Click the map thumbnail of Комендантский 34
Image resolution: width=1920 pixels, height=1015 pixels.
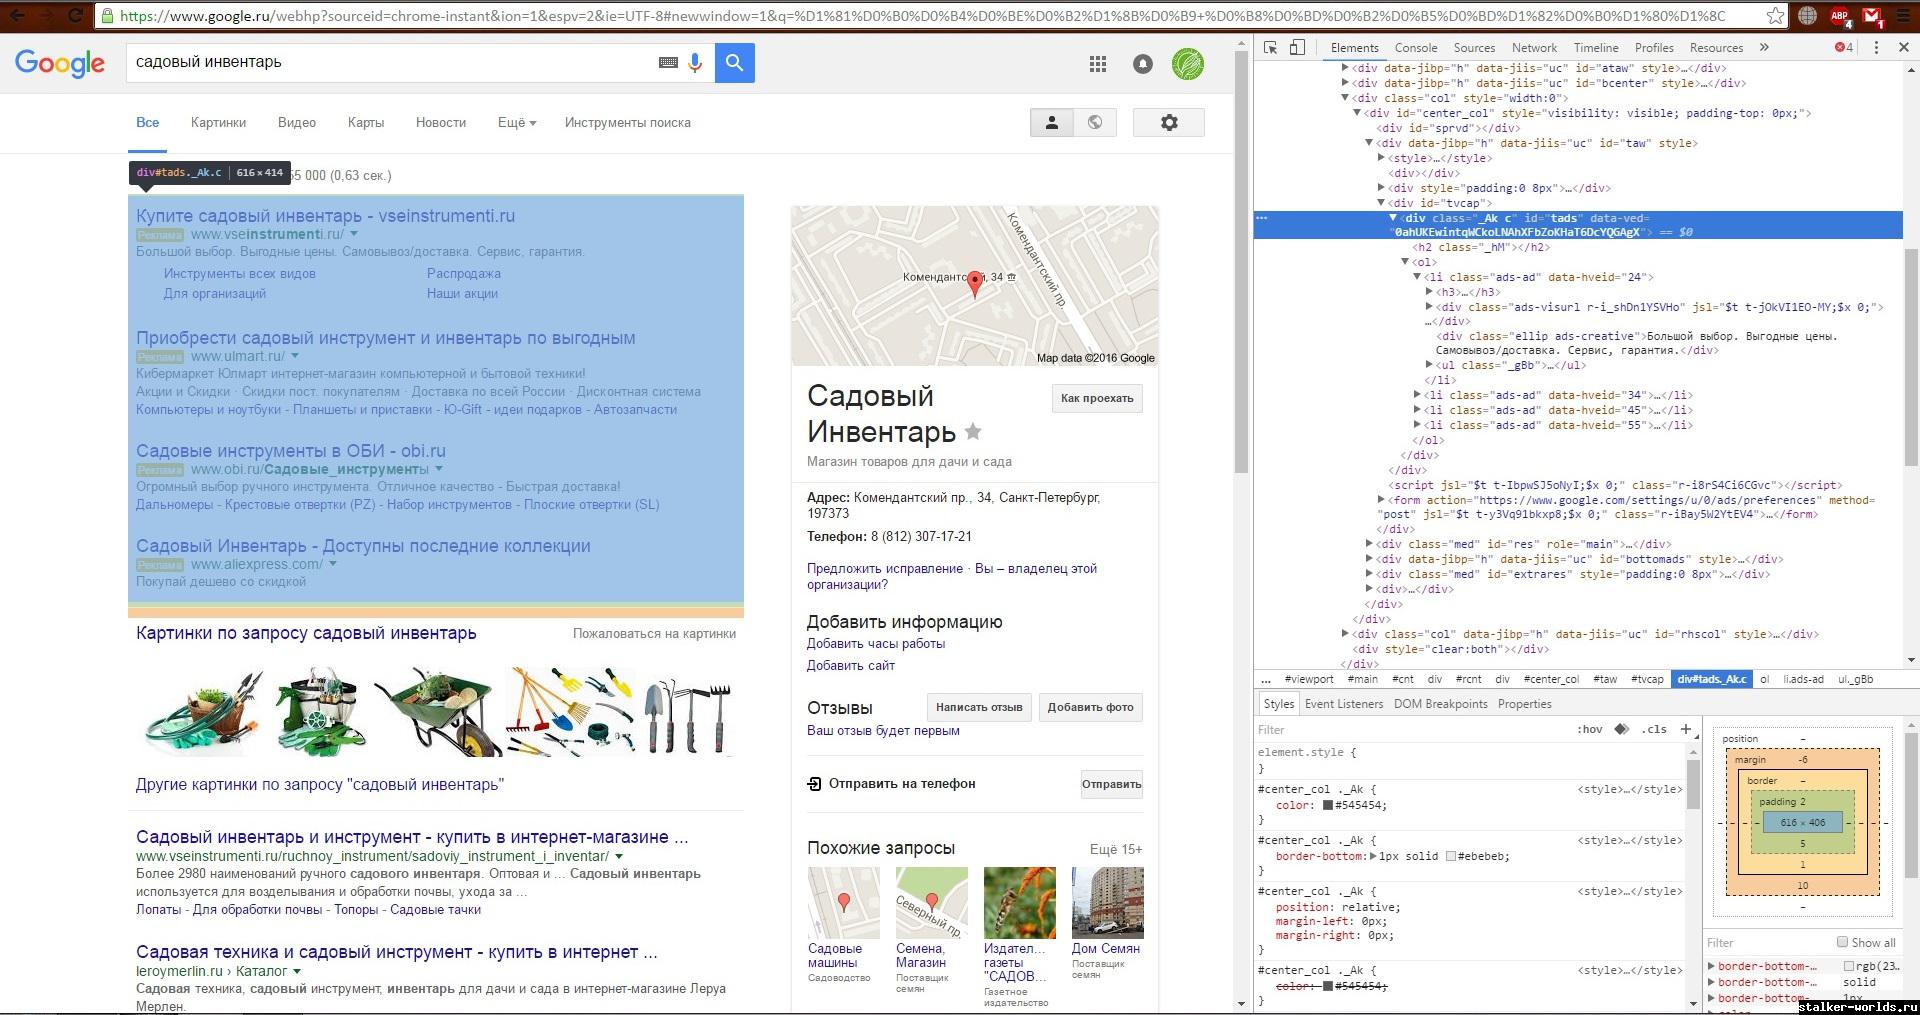(975, 286)
